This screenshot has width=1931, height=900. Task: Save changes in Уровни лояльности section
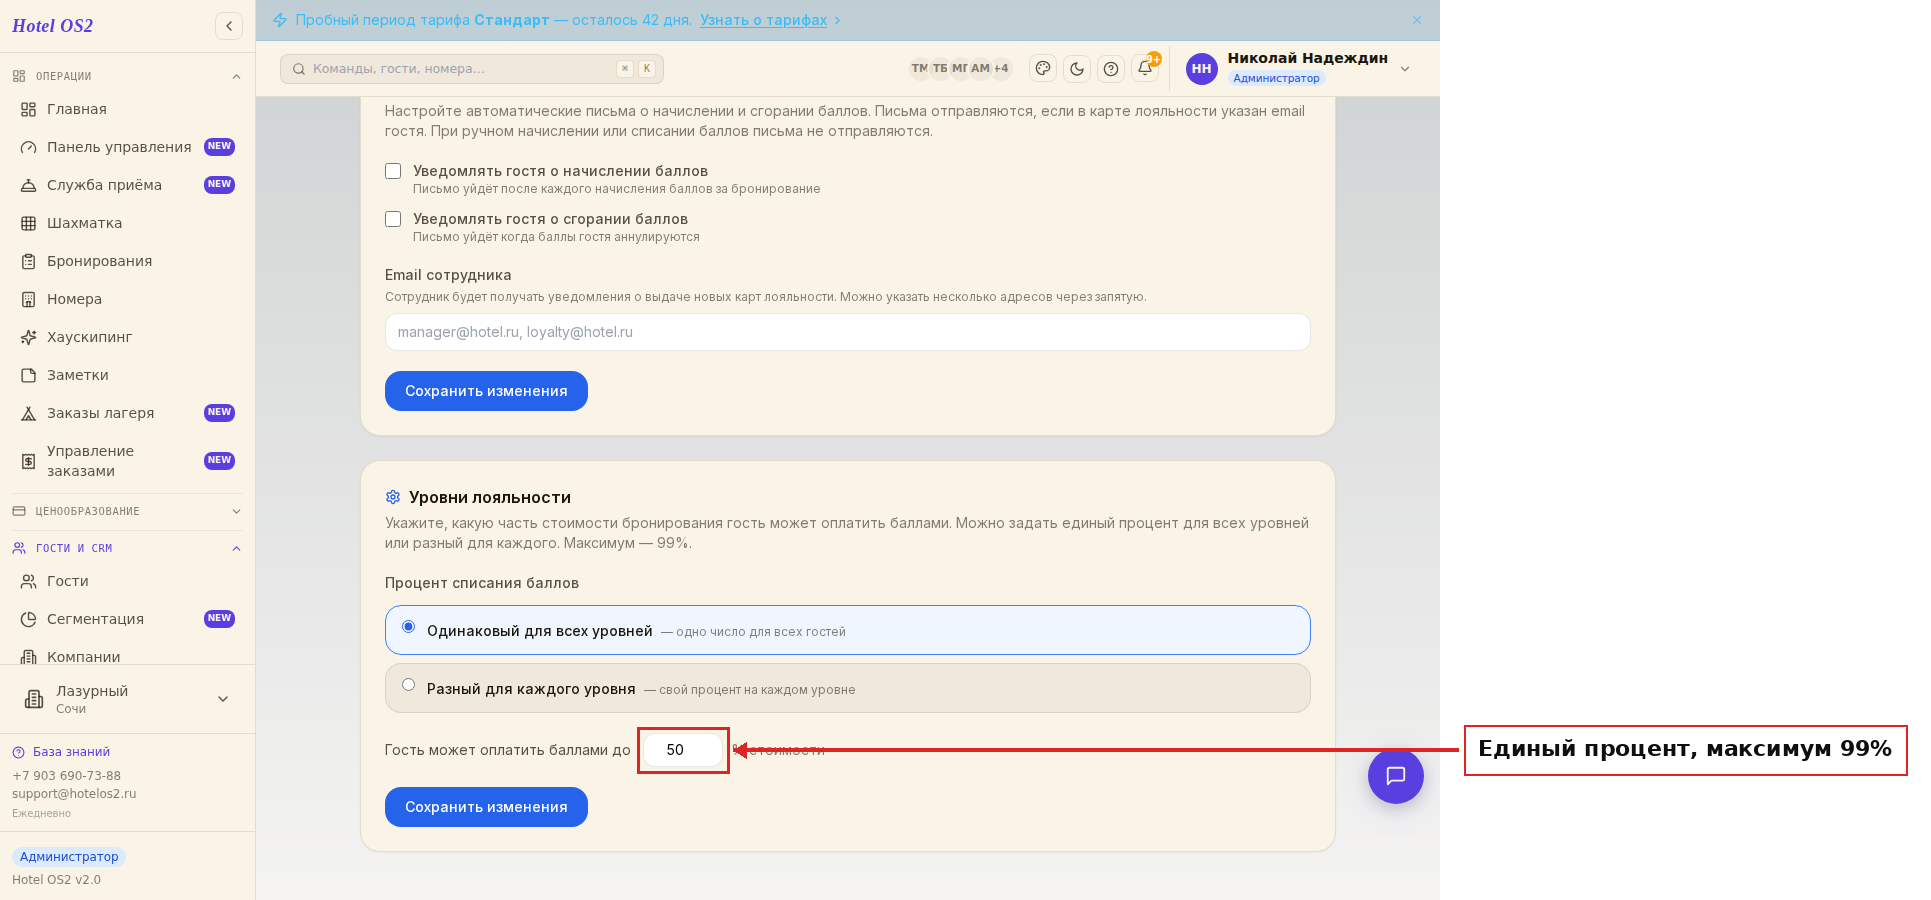486,807
